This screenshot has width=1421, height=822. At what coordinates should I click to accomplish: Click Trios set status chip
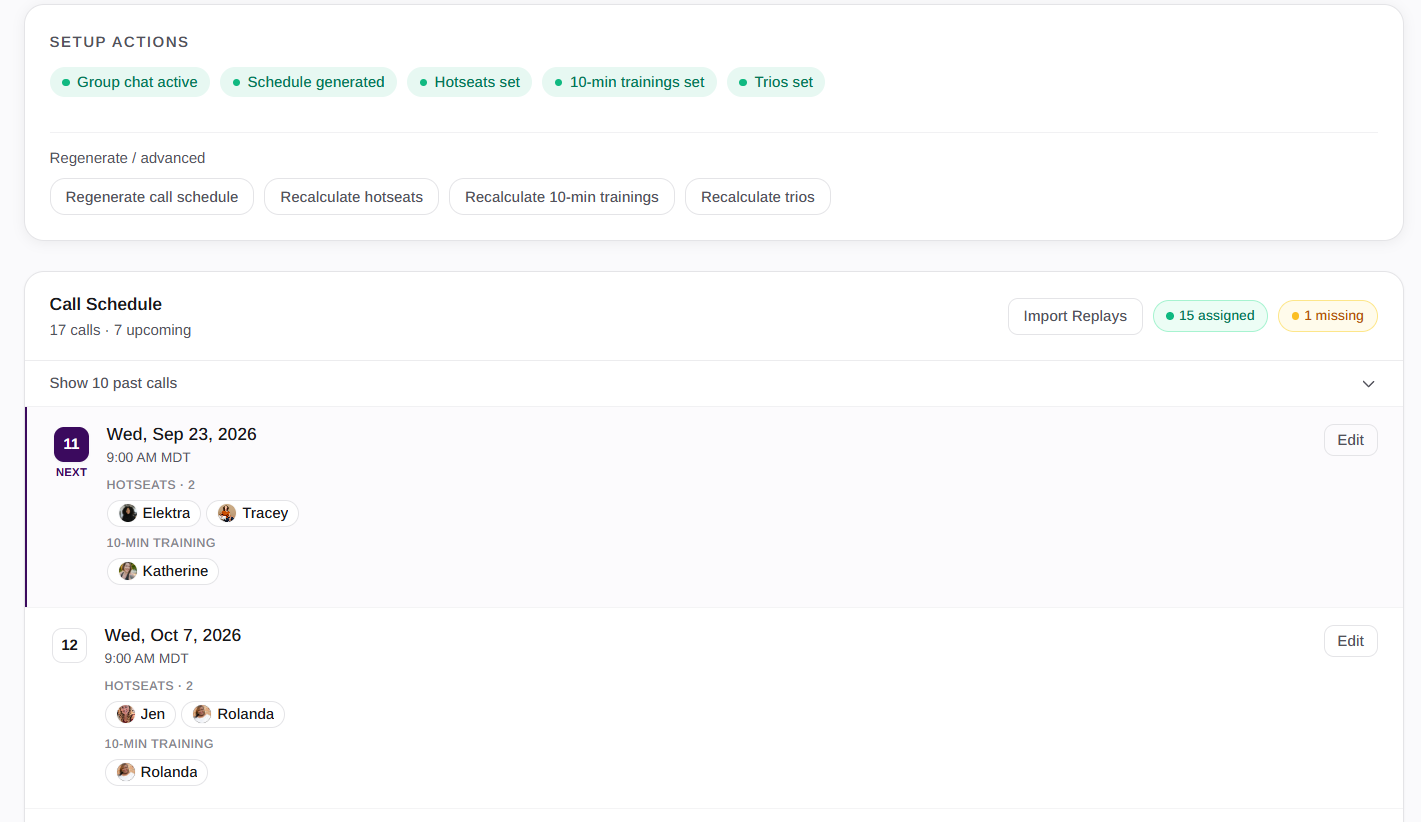(776, 82)
